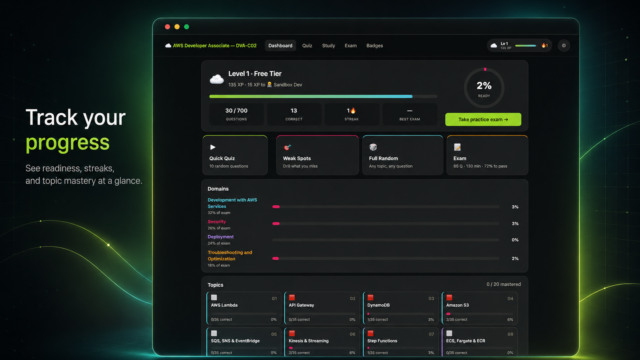Click the Kinesis & Streaming topic name

[x=309, y=341]
